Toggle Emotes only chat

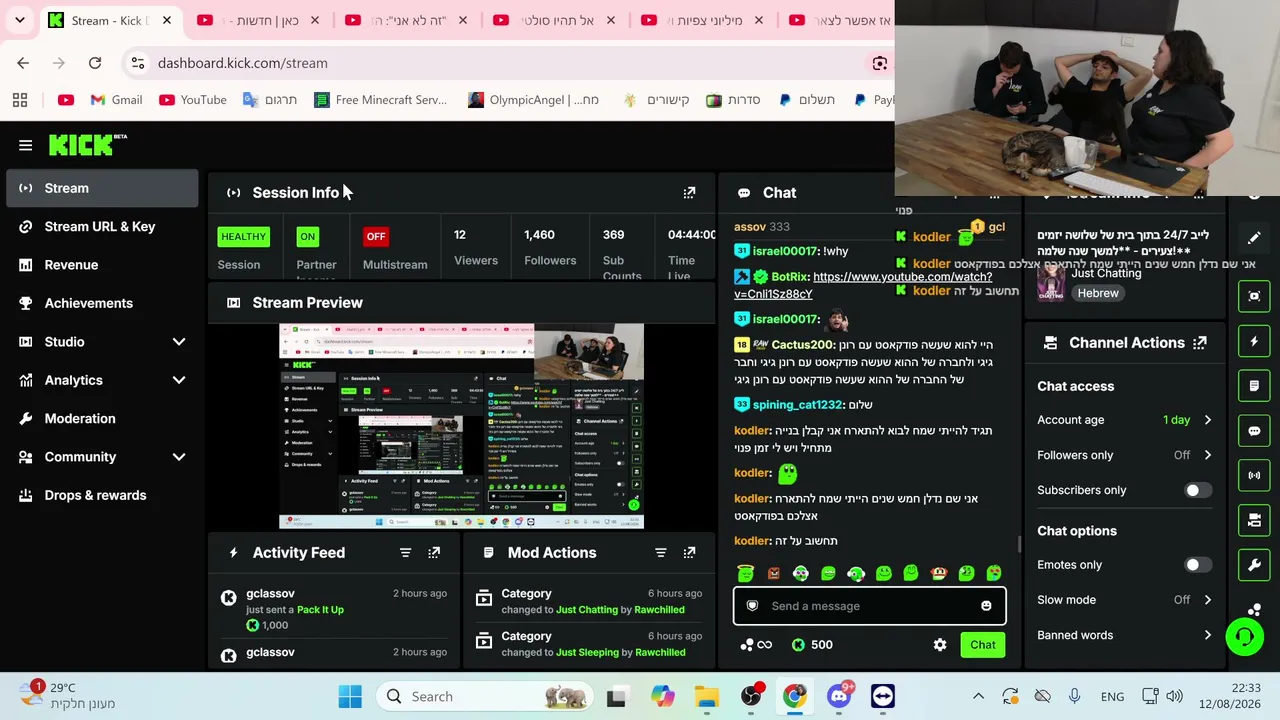click(x=1198, y=565)
